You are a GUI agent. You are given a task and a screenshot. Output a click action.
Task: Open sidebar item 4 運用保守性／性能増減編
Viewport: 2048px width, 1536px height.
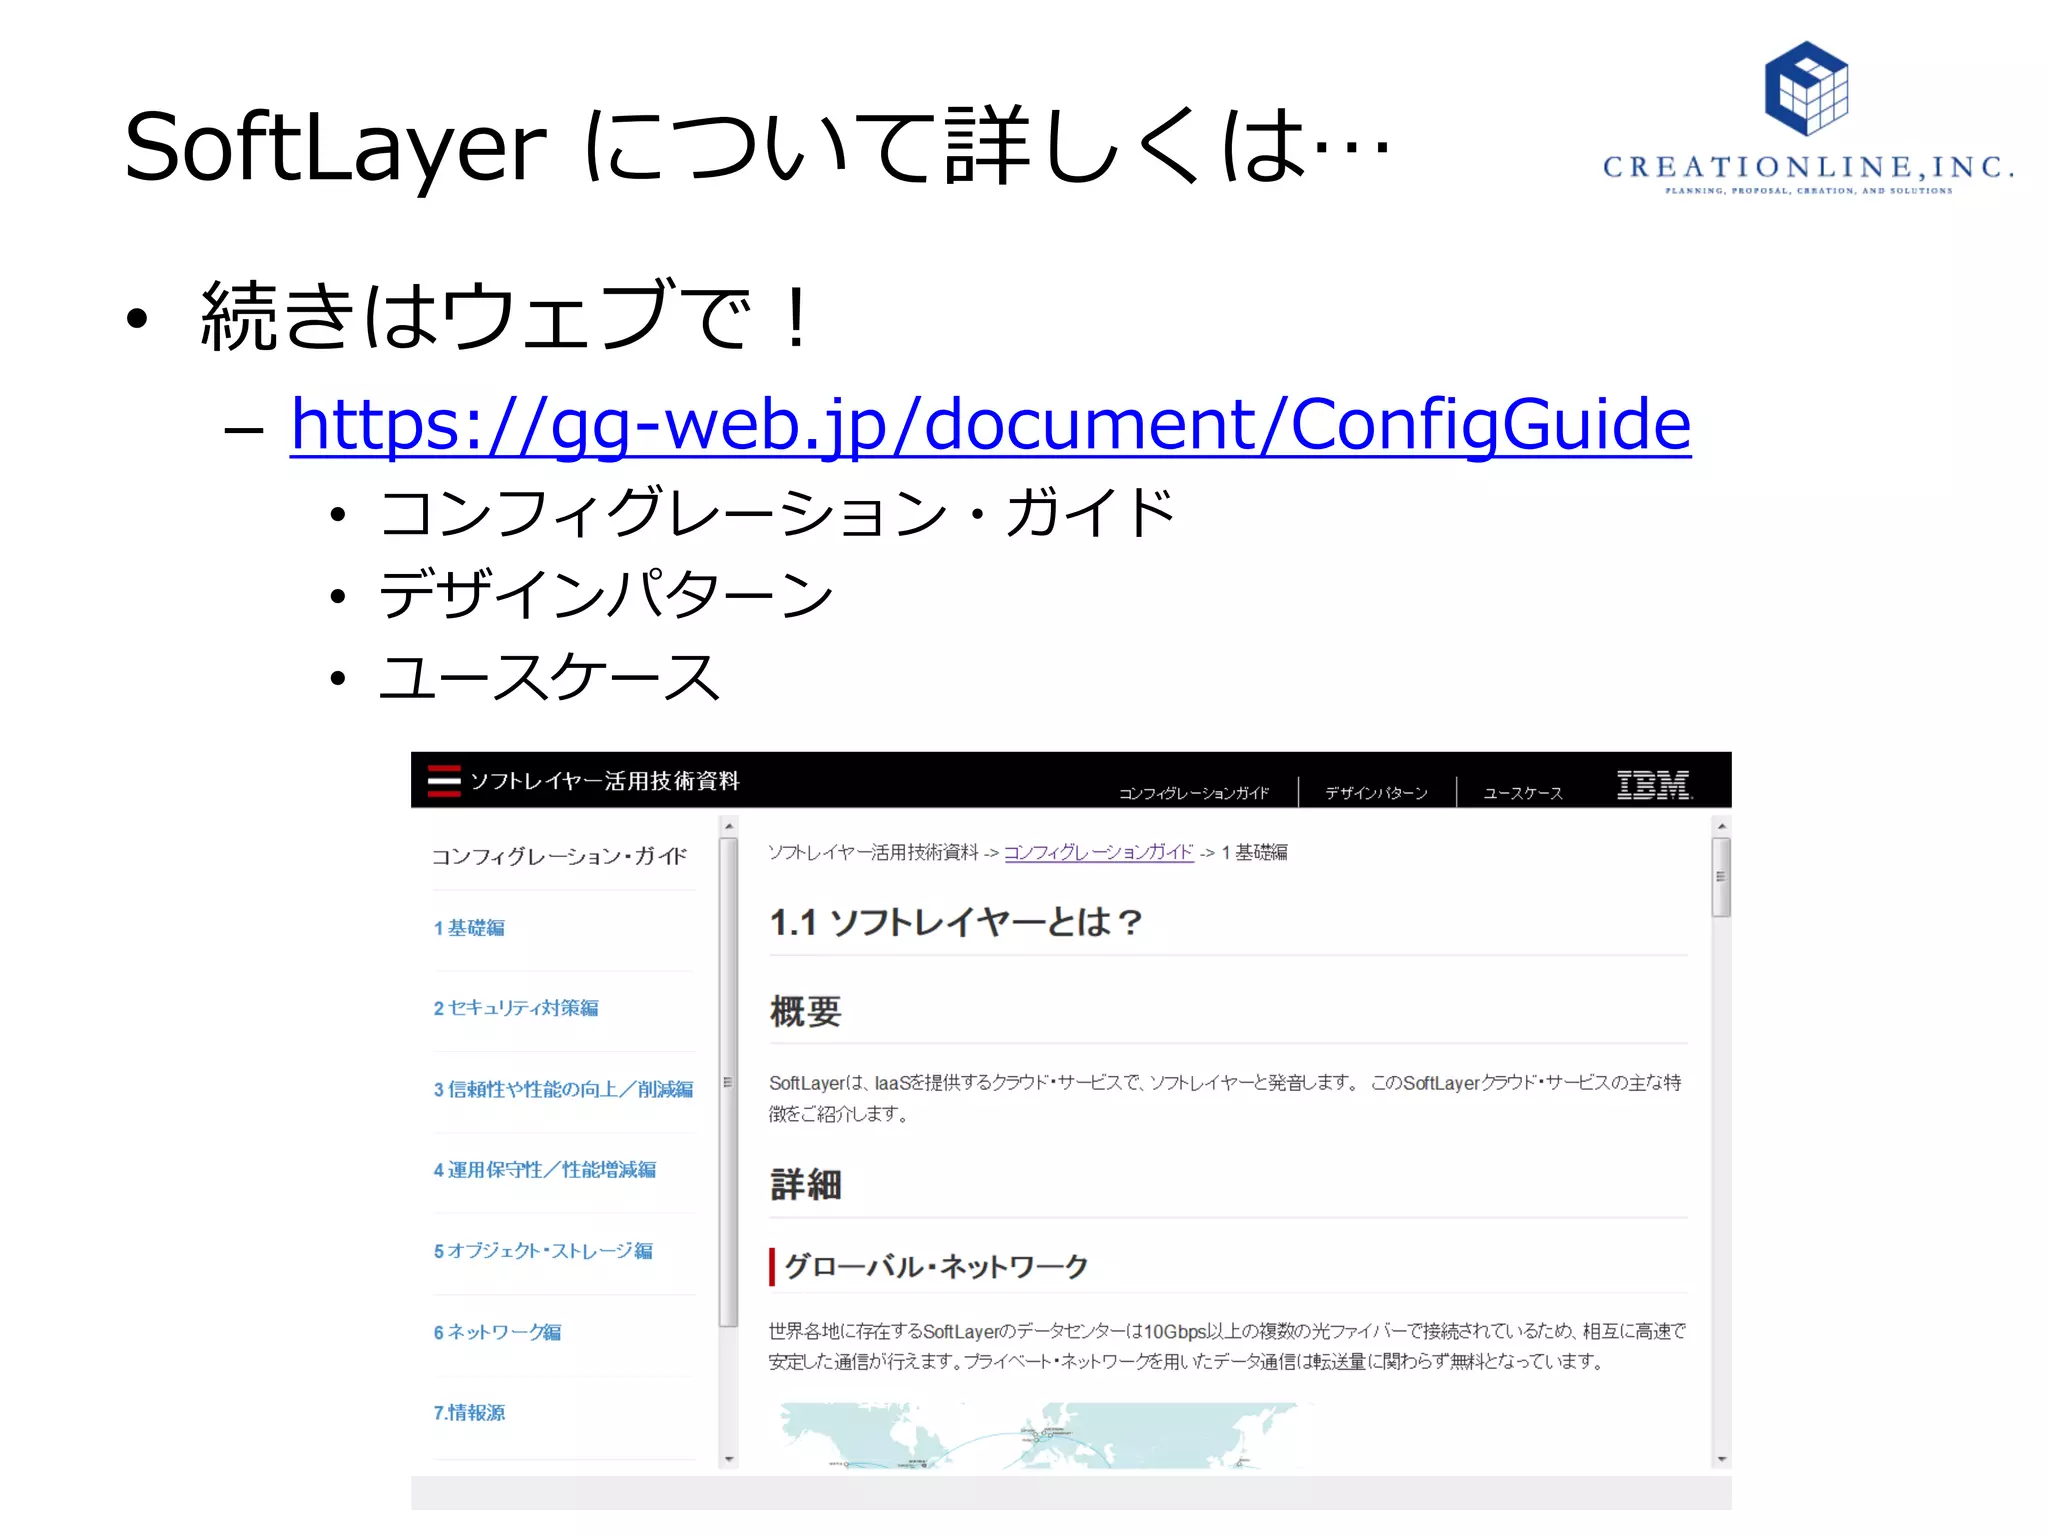(x=545, y=1170)
